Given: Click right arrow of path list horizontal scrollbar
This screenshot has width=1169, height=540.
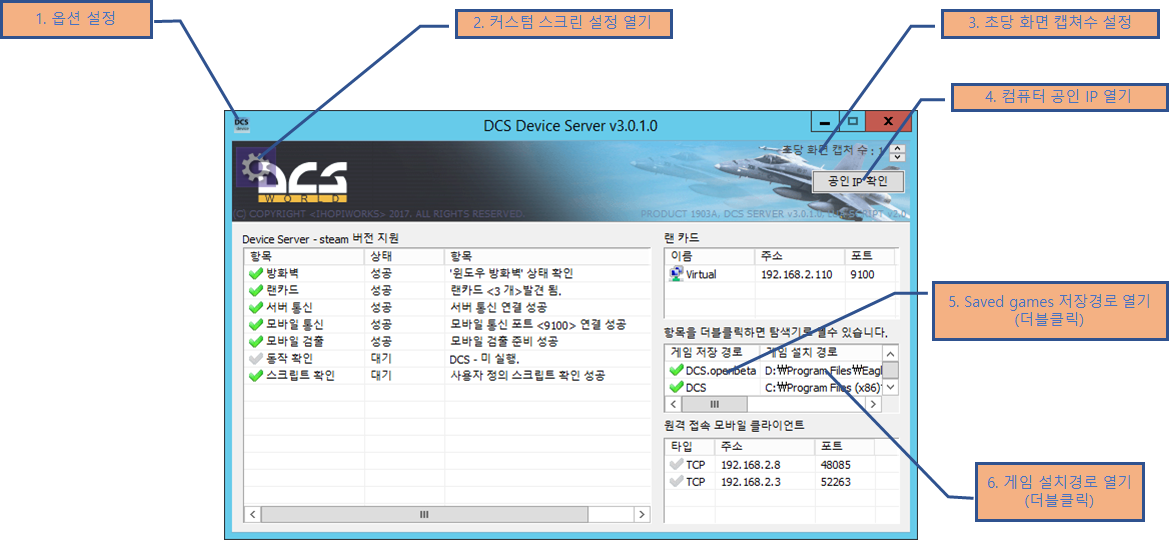Looking at the screenshot, I should click(875, 404).
